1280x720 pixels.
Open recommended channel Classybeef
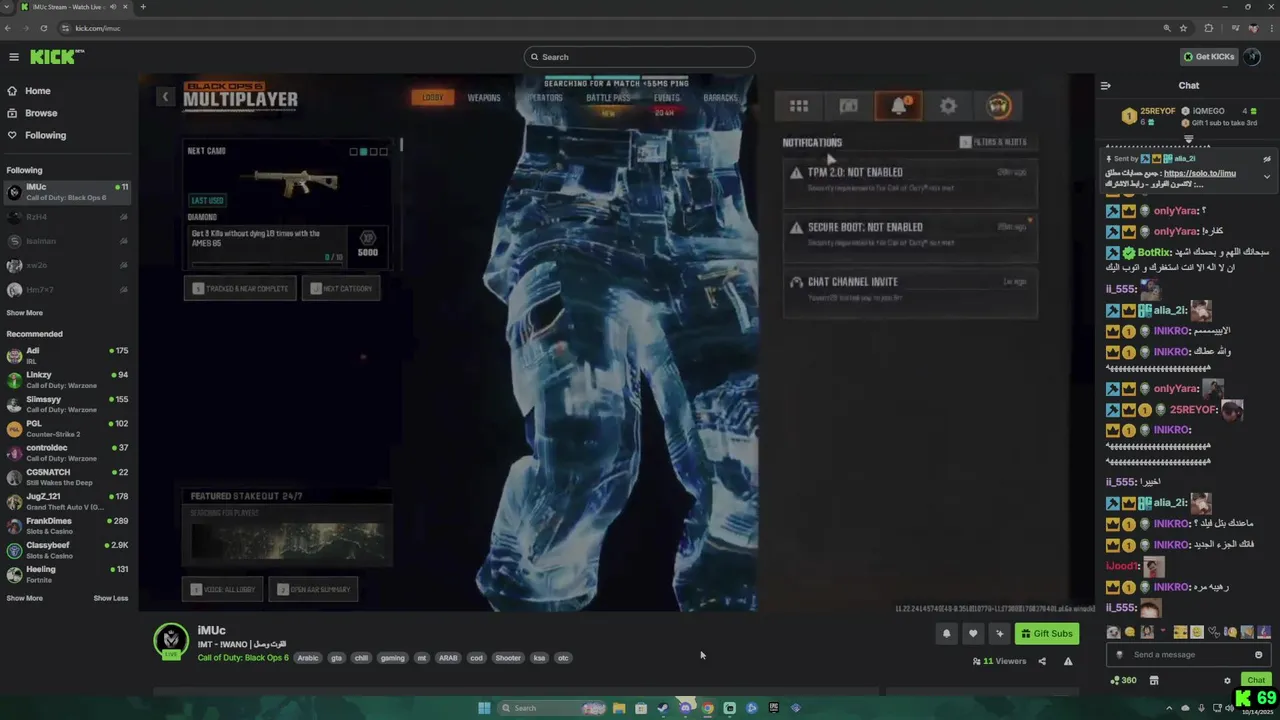point(67,550)
